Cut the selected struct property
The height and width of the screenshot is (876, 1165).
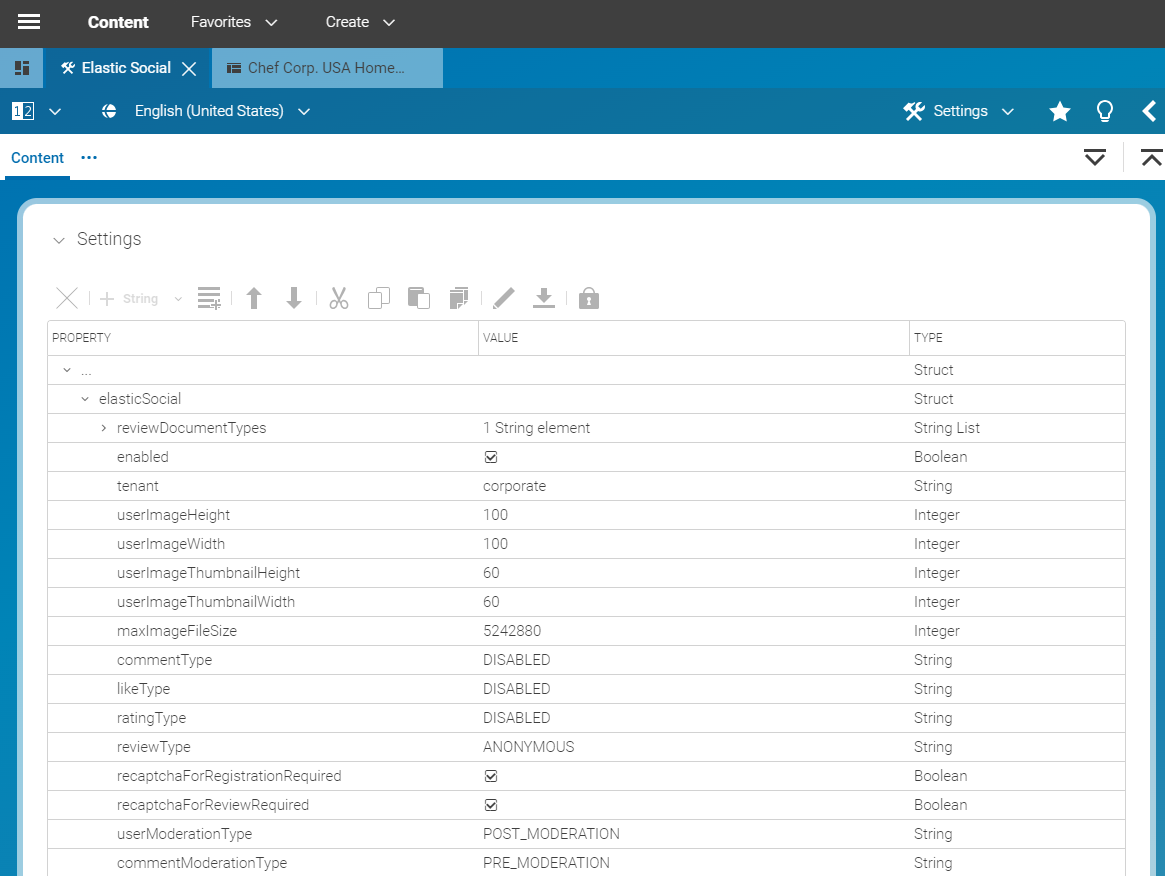(x=338, y=298)
